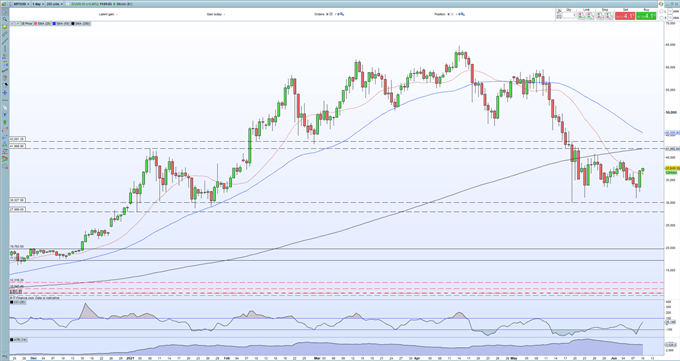This screenshot has width=680, height=361.
Task: Click the 30,027 price level label
Action: point(17,200)
